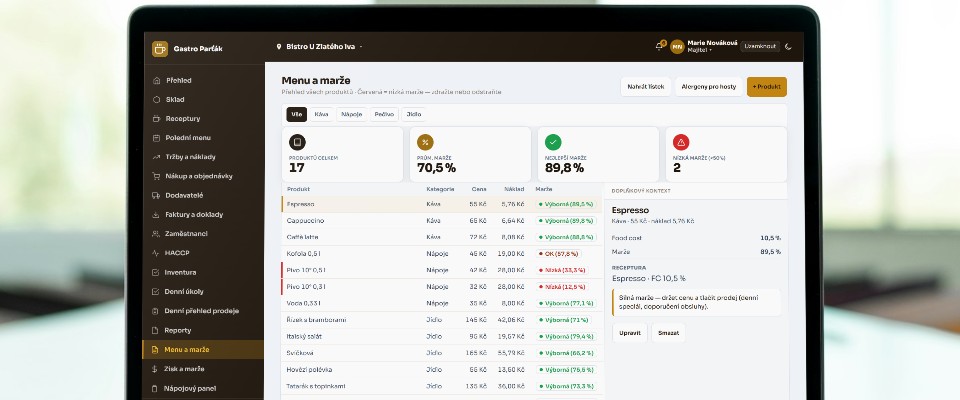Click the Produktů celkem card icon
This screenshot has height=400, width=960.
(297, 142)
